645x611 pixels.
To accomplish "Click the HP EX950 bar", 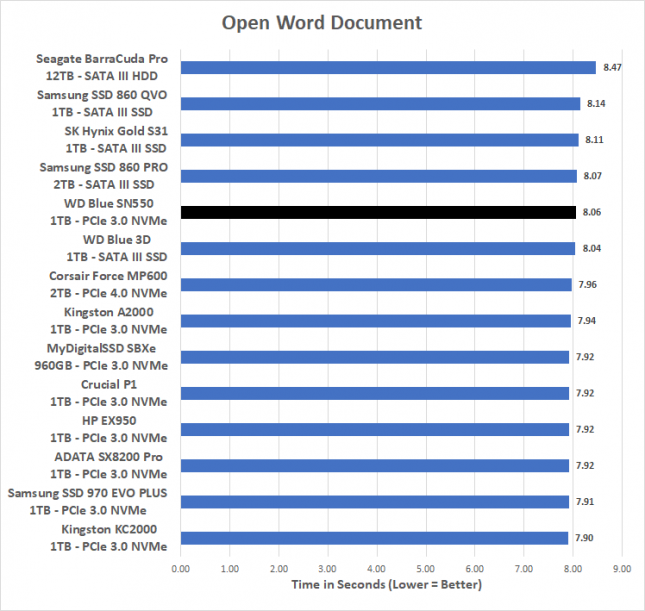I will [375, 430].
